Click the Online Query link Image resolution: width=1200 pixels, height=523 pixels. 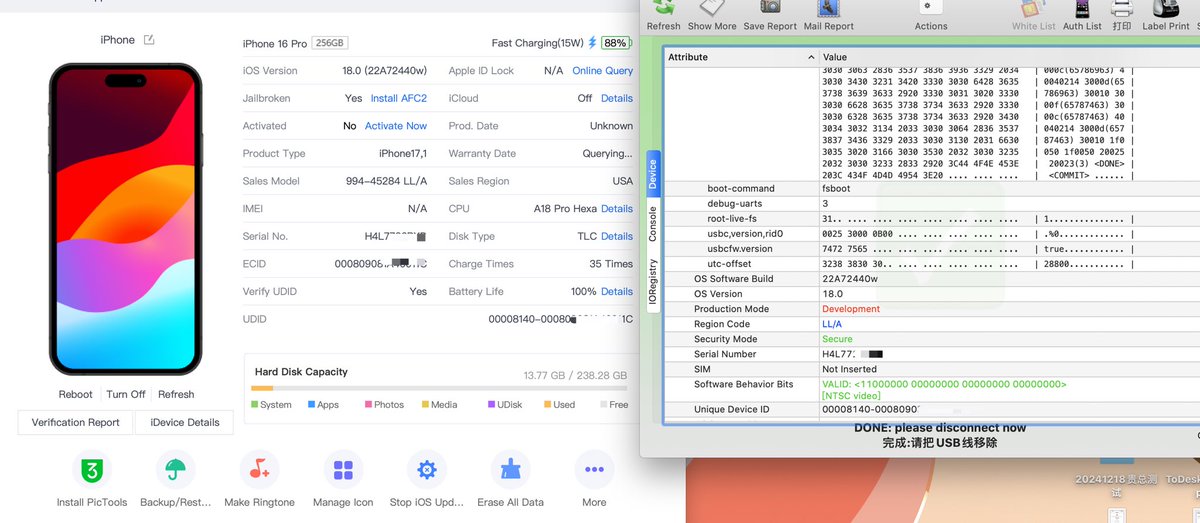pyautogui.click(x=602, y=71)
